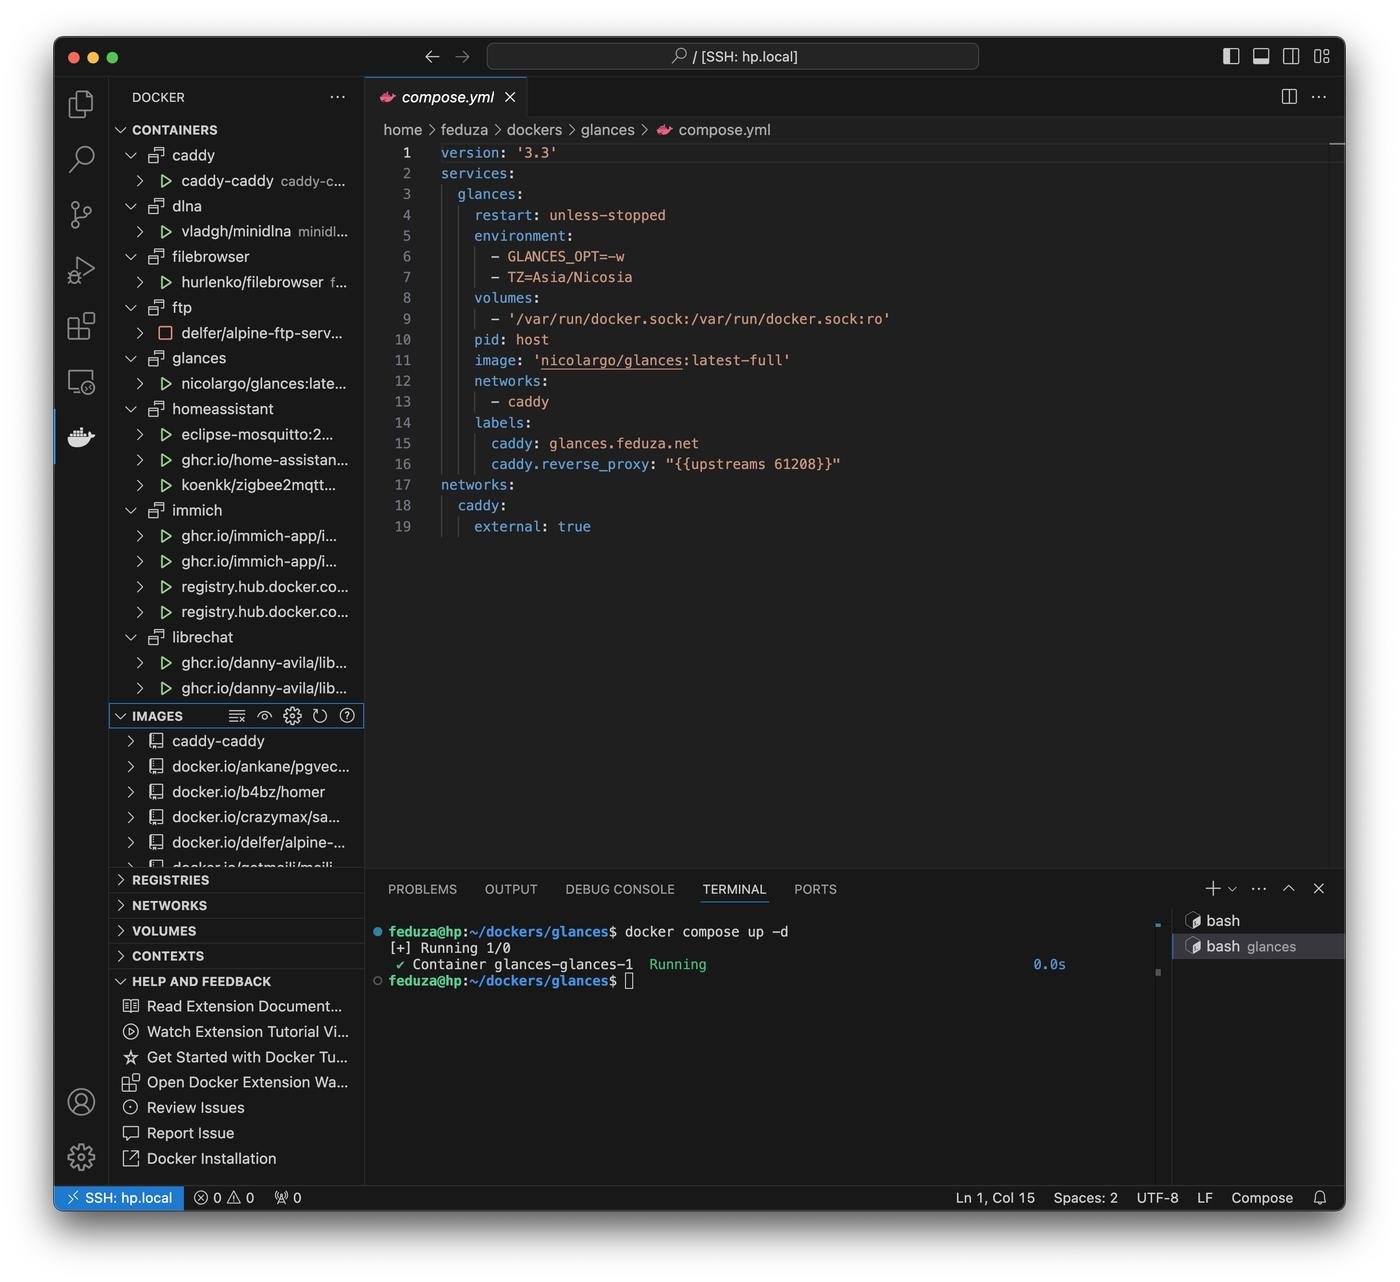Open the Remote Explorer view
The width and height of the screenshot is (1400, 1282).
(x=81, y=382)
